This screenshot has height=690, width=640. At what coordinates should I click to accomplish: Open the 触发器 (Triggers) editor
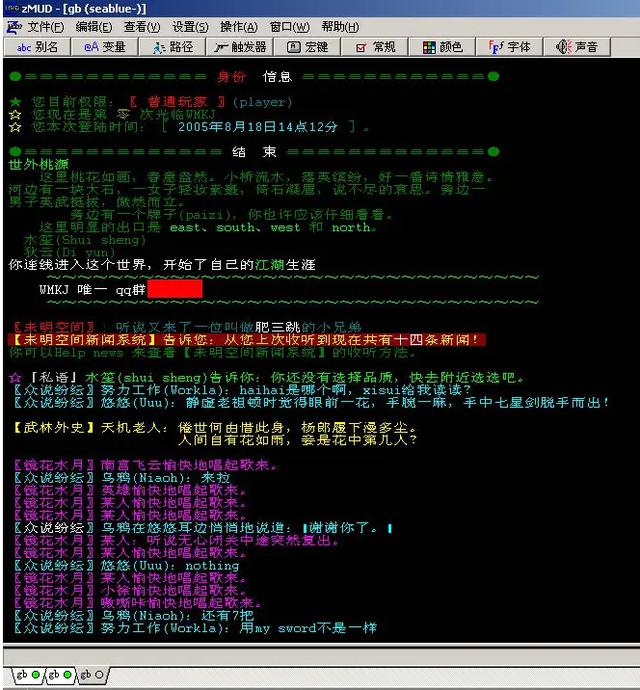click(x=241, y=47)
